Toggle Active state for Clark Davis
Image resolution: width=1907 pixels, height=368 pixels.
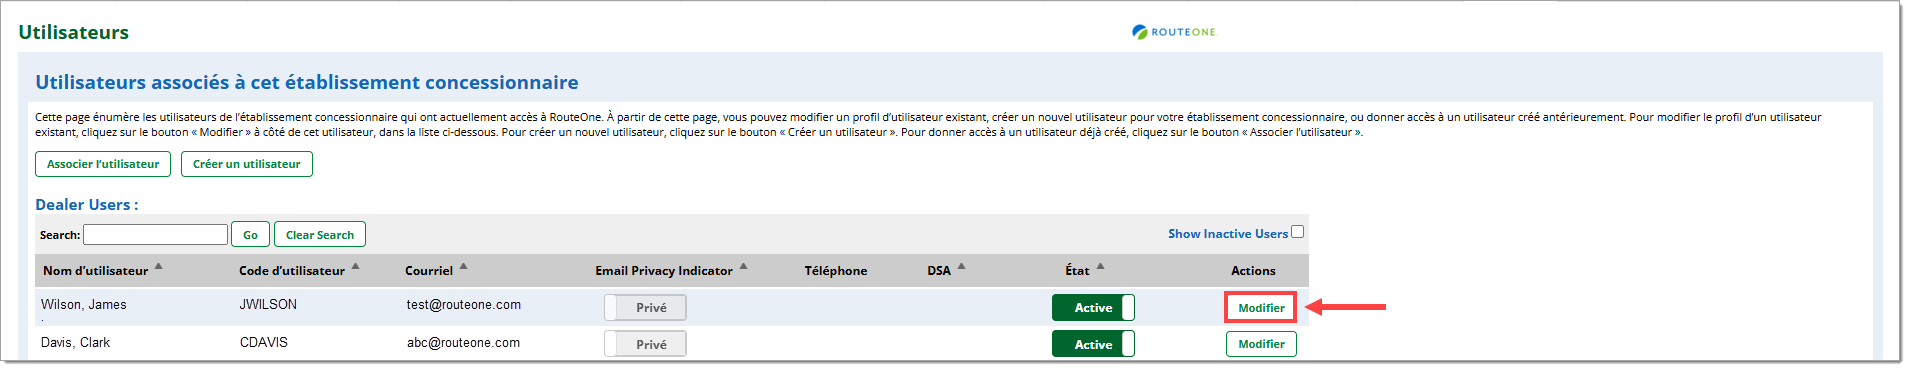pos(1093,343)
